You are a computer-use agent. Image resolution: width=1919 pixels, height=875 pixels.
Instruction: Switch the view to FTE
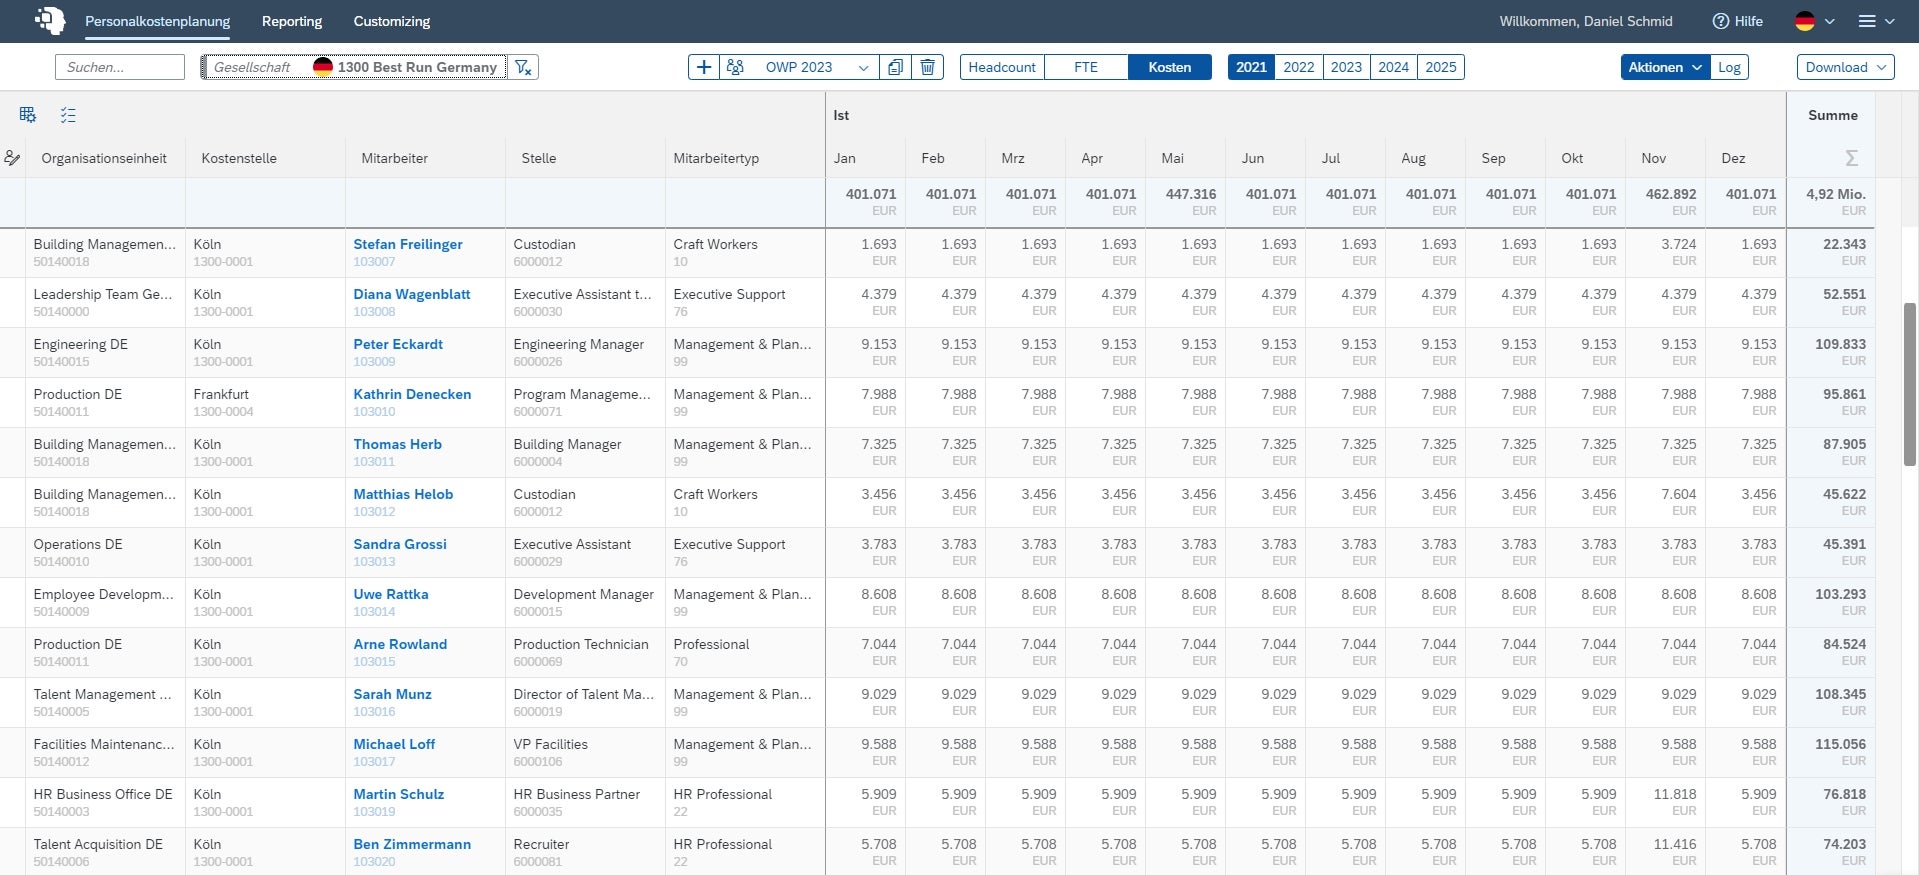(x=1086, y=67)
